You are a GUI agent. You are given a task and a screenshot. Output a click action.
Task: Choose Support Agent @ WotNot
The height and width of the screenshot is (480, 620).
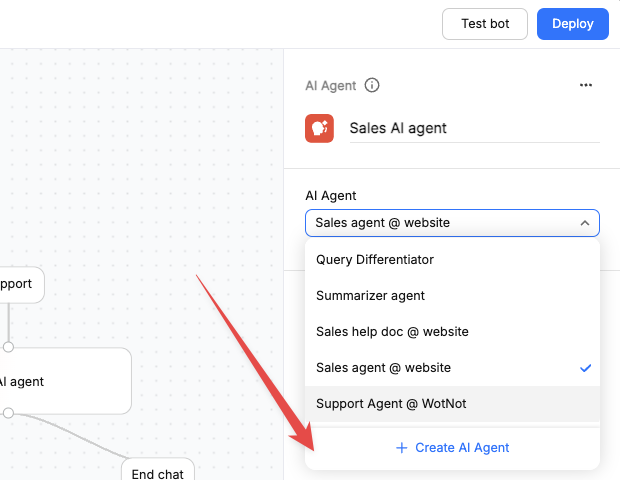point(391,404)
